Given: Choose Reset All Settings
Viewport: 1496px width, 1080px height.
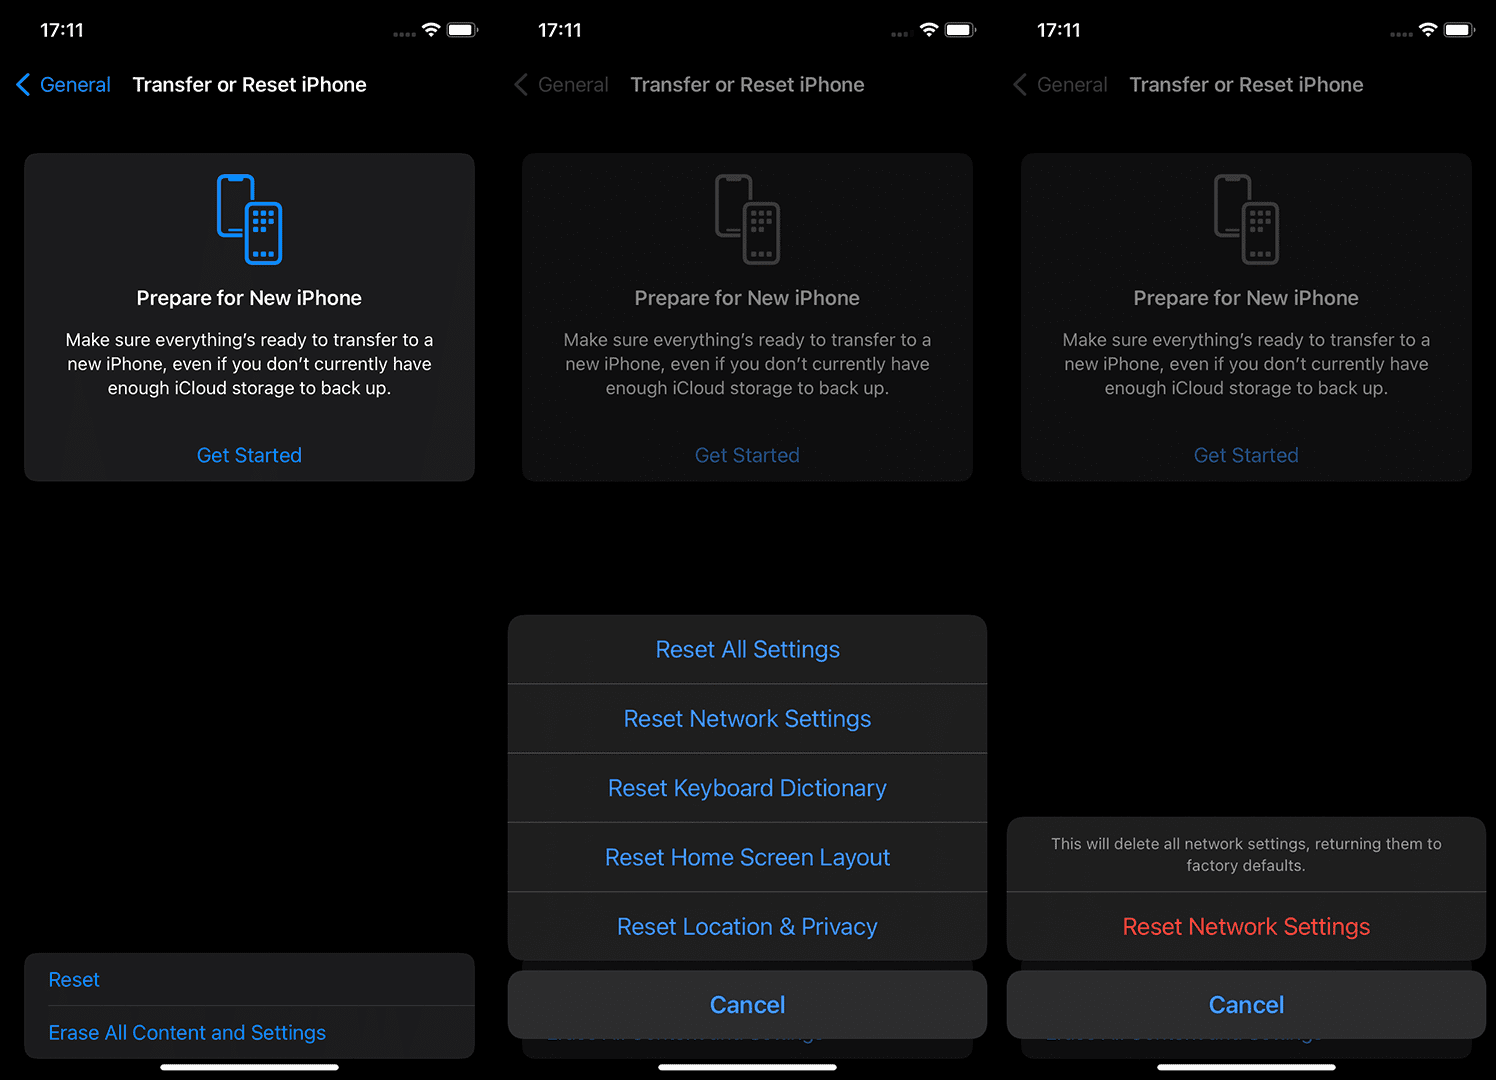Looking at the screenshot, I should (x=747, y=650).
